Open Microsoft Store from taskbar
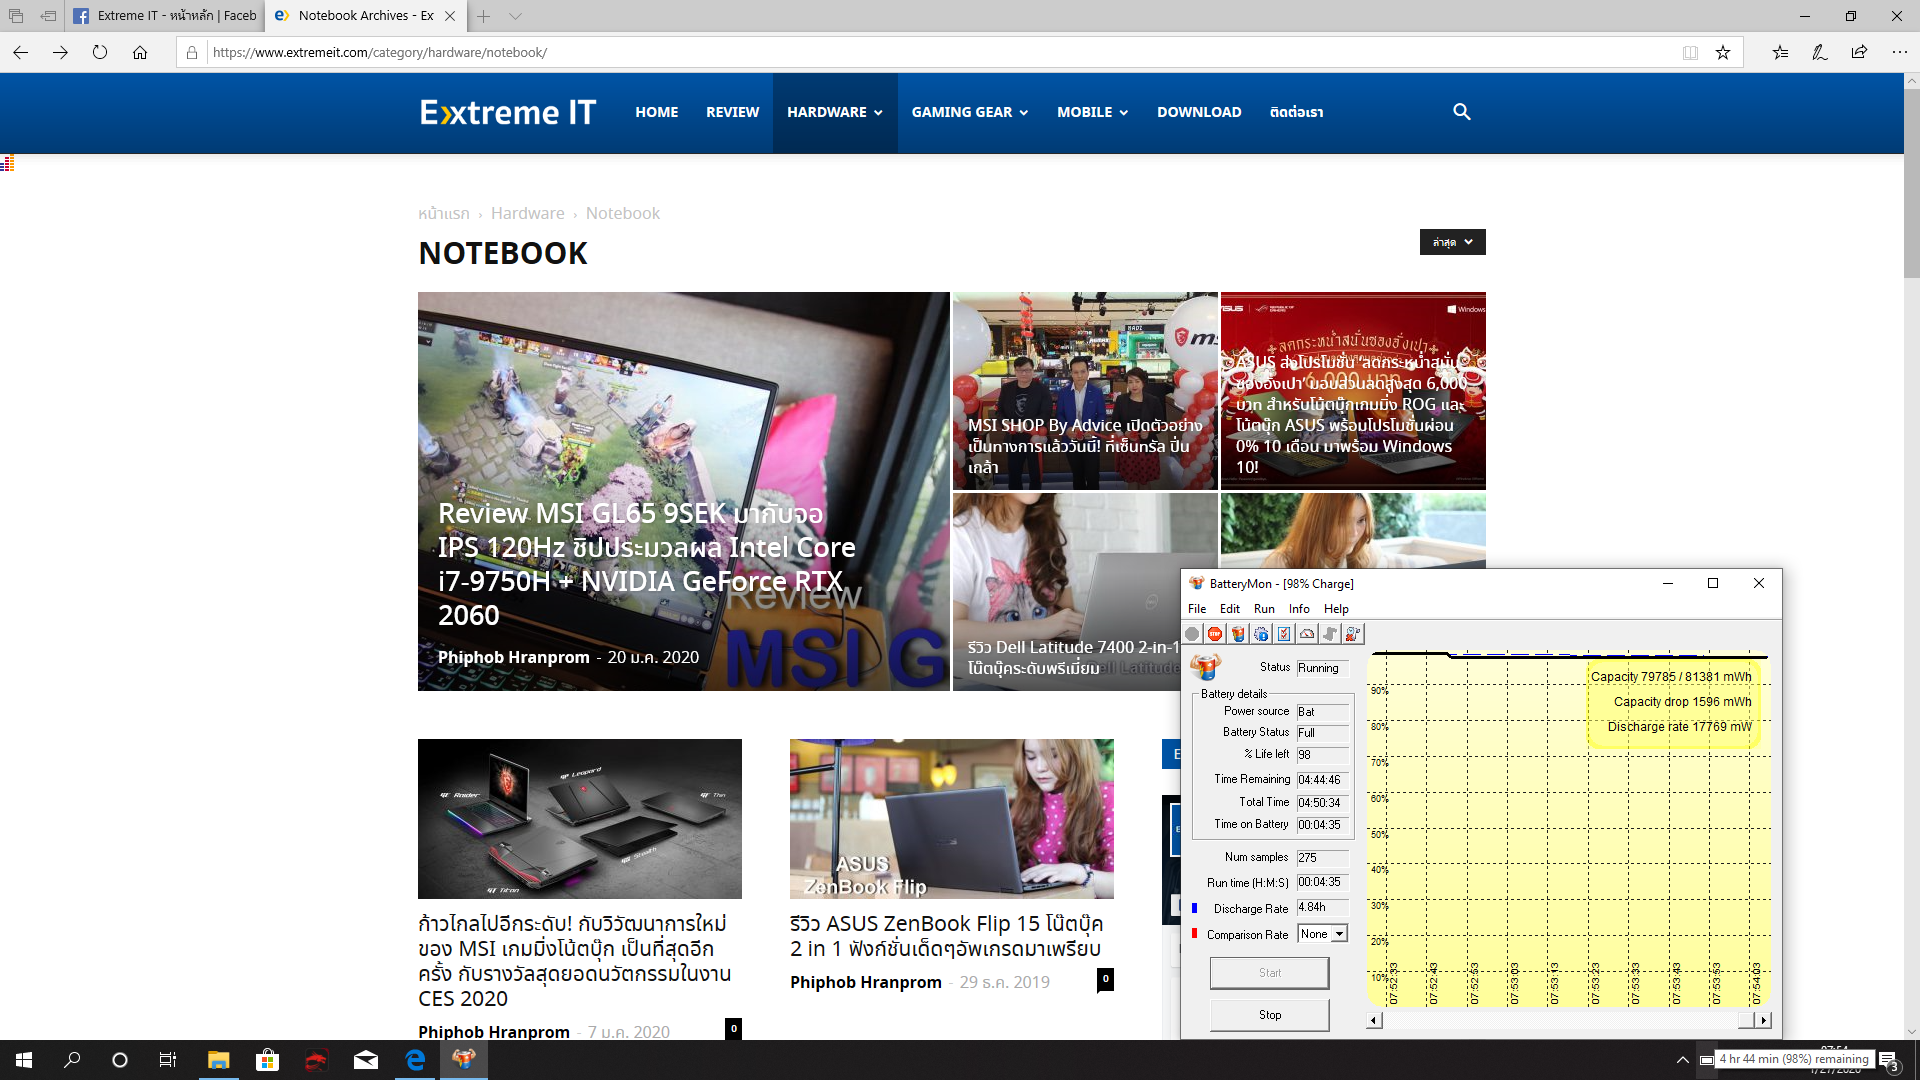 [x=267, y=1060]
